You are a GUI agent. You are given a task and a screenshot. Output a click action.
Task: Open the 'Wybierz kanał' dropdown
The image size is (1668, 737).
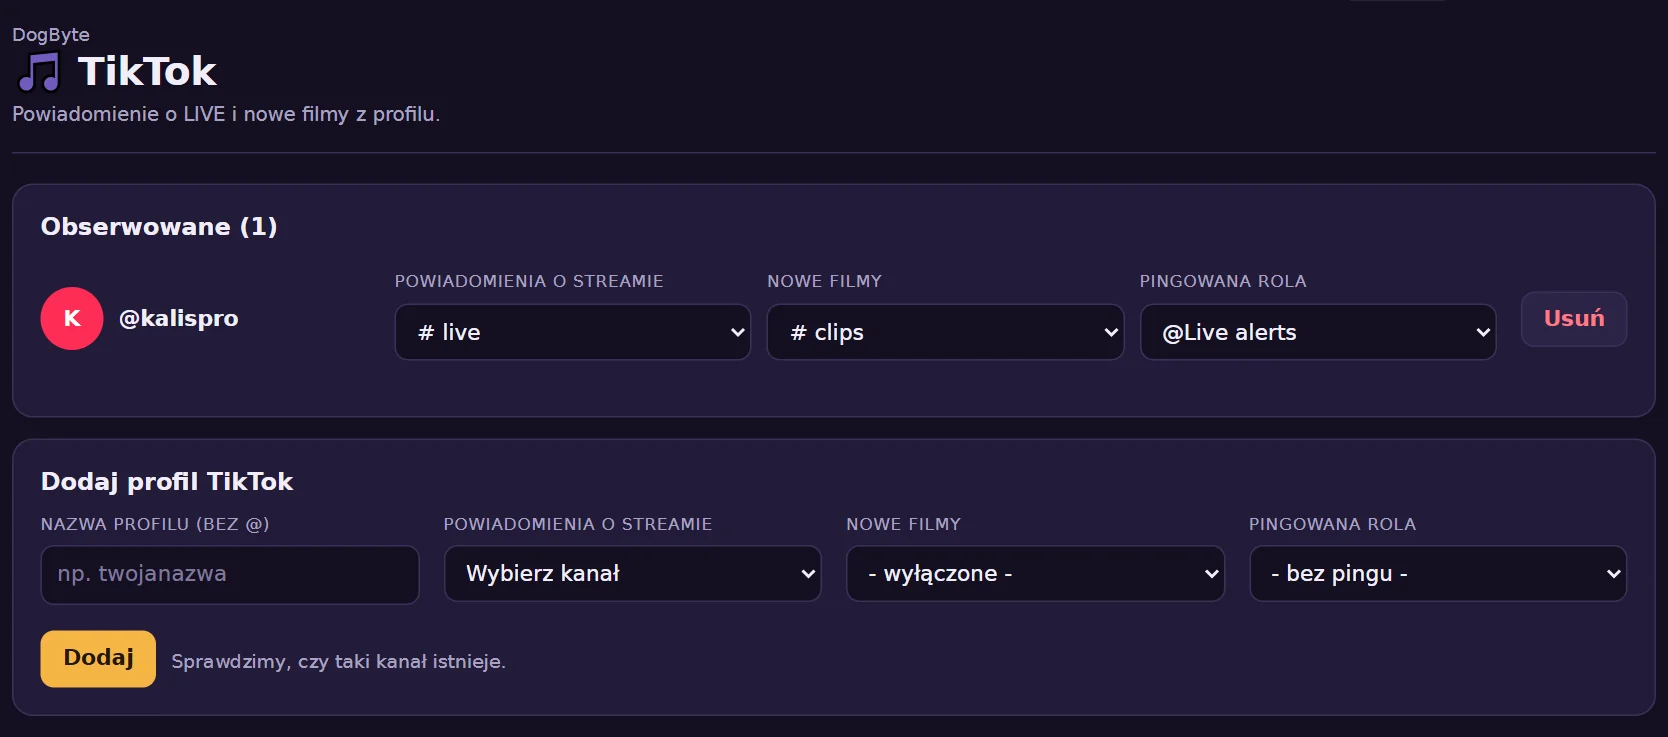pos(633,573)
